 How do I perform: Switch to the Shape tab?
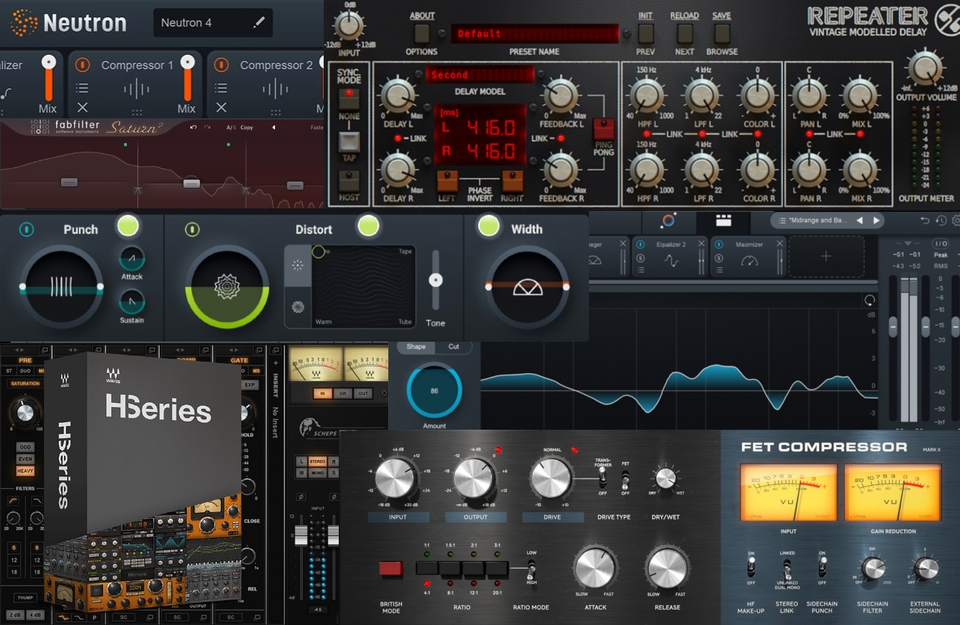[416, 346]
